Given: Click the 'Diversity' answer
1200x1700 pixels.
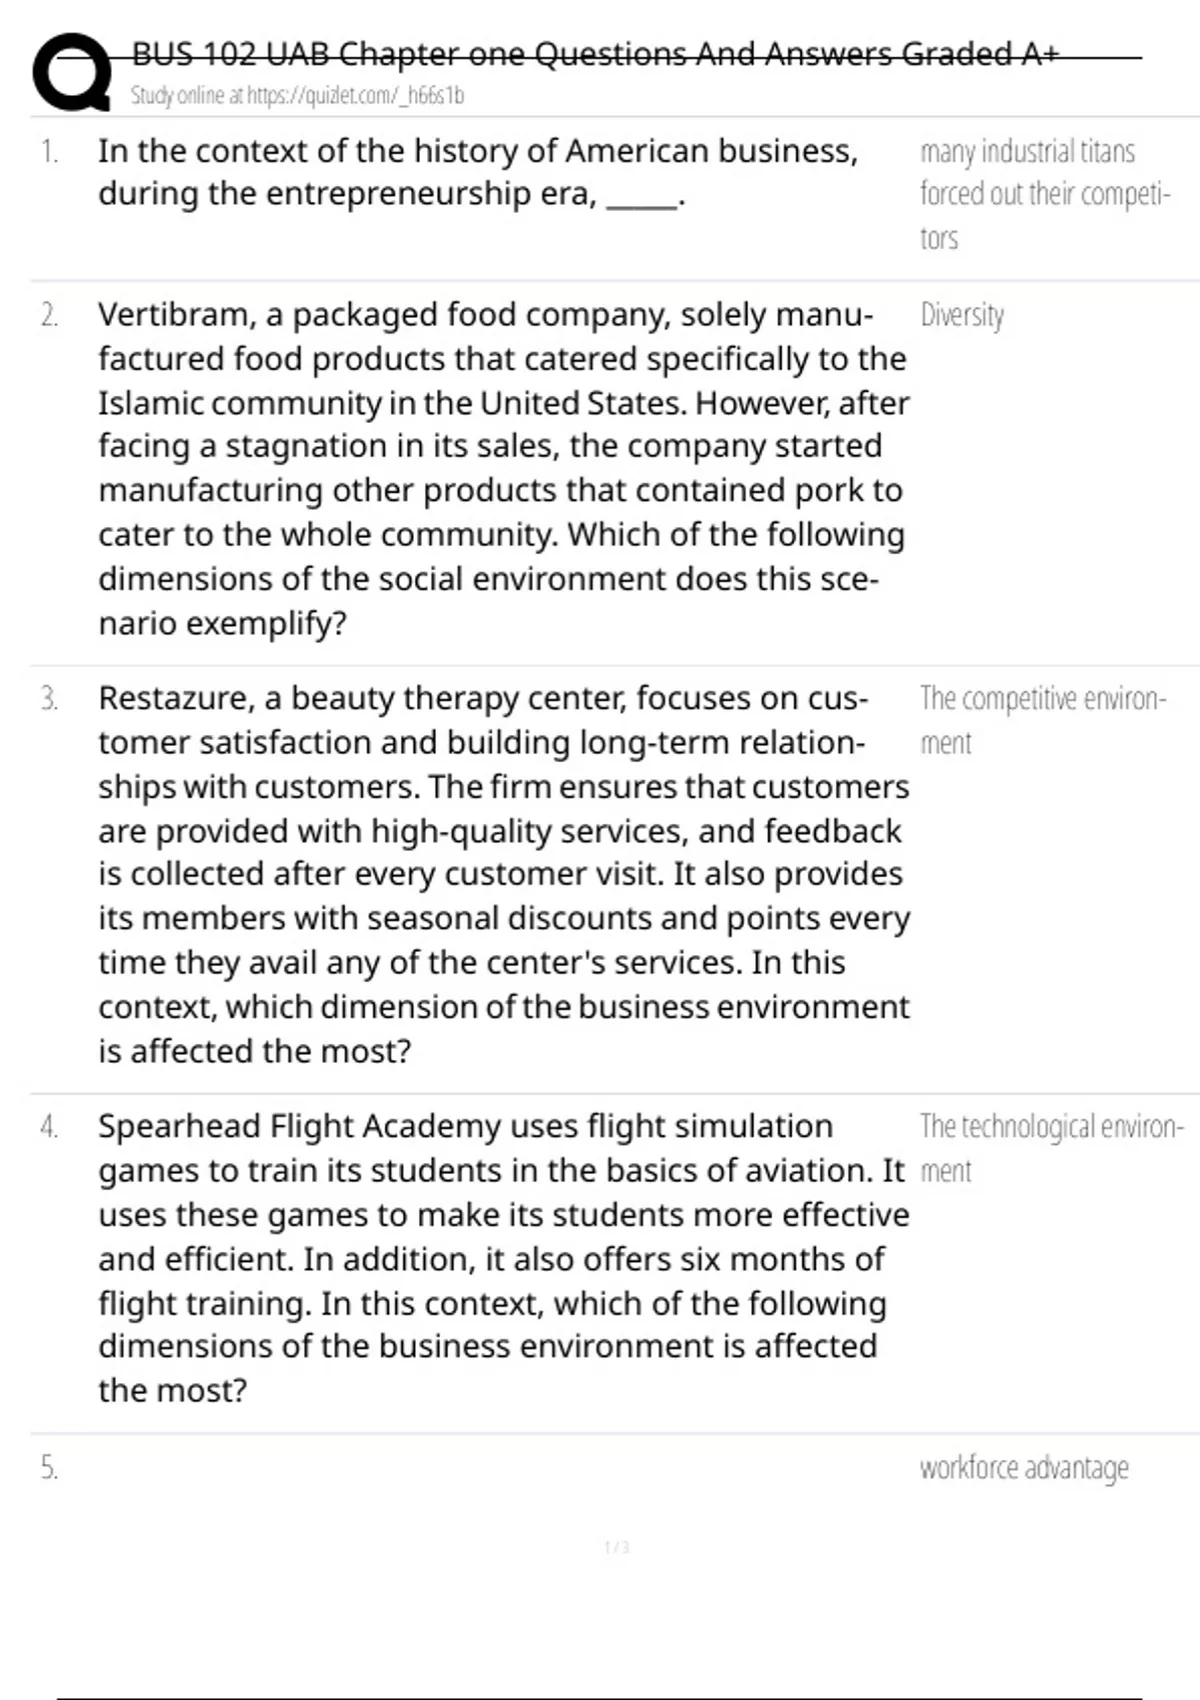Looking at the screenshot, I should tap(961, 316).
